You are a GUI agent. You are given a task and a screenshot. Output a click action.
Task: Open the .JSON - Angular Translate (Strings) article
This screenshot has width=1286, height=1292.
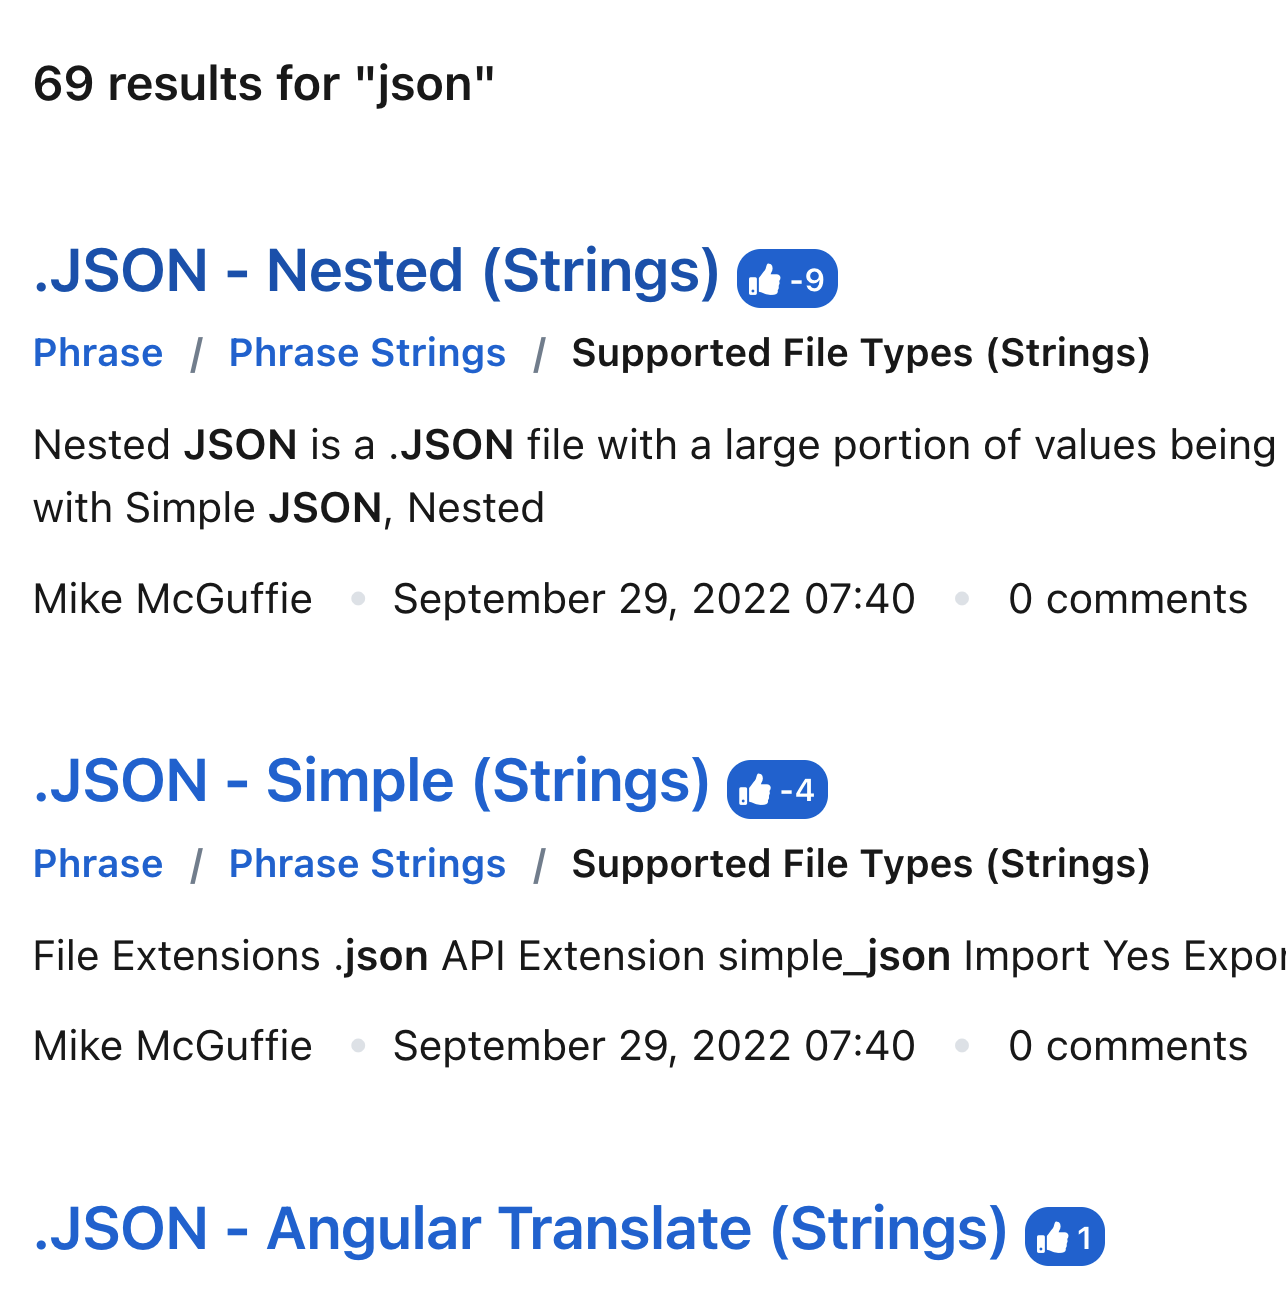[x=520, y=1230]
